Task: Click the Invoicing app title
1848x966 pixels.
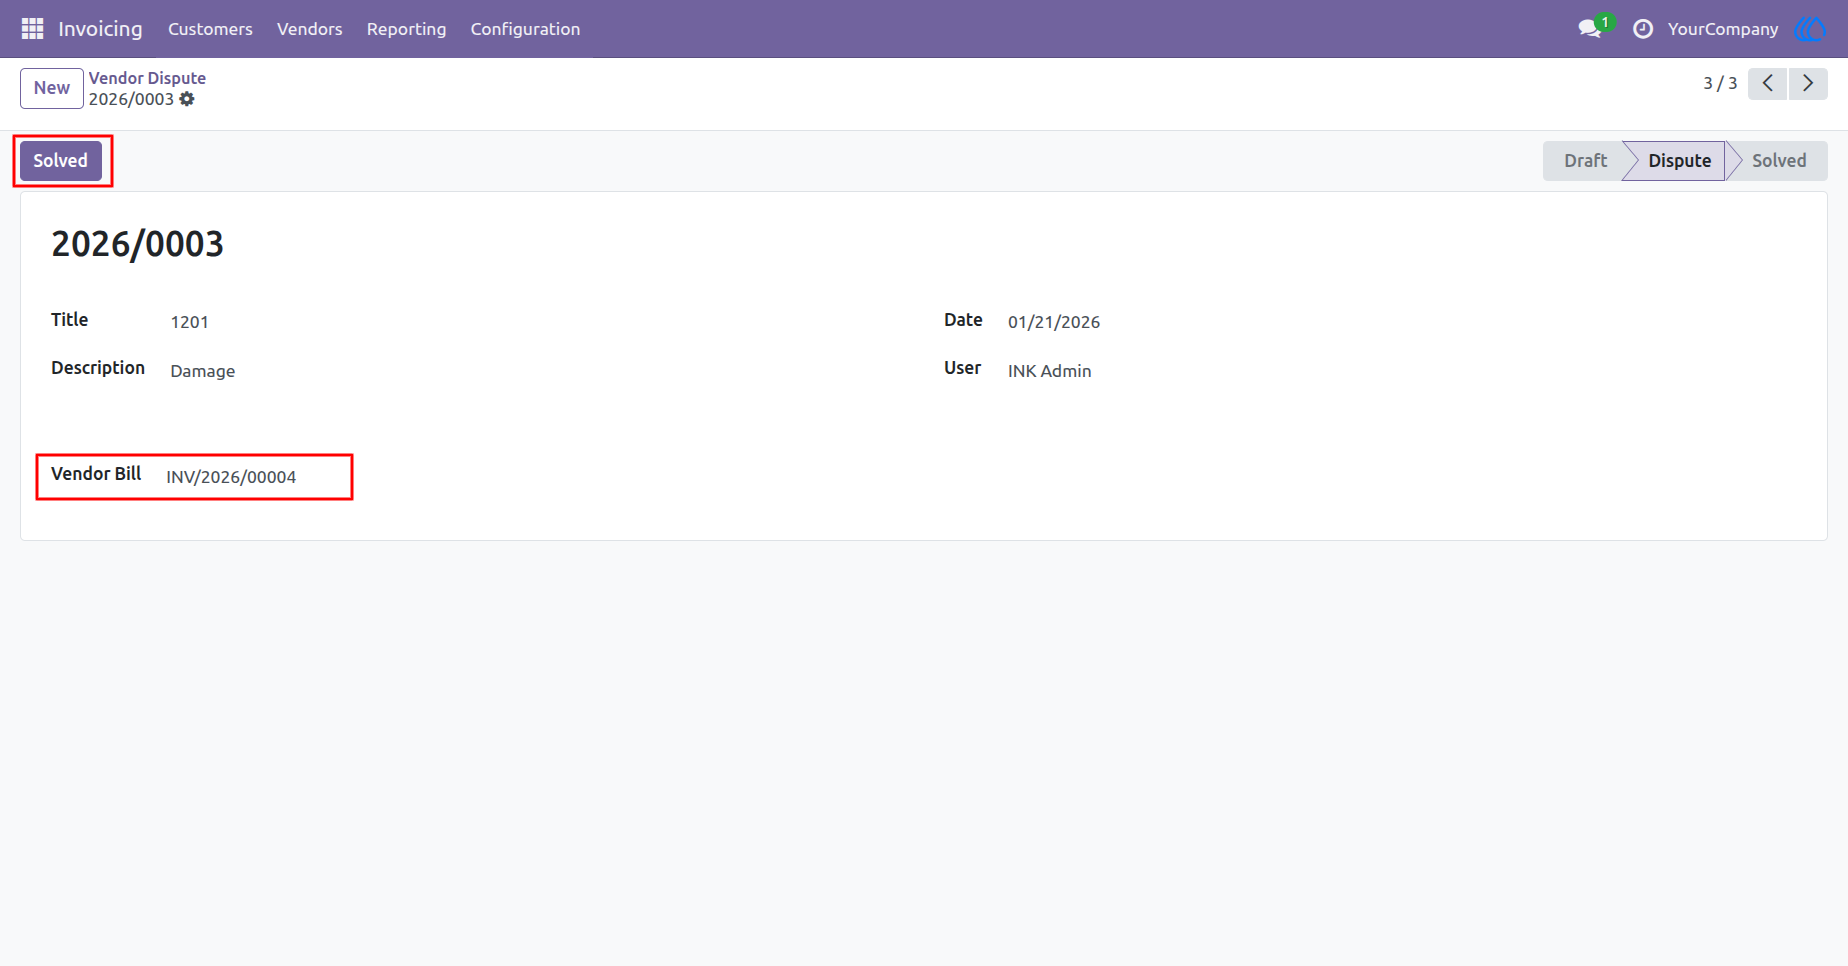Action: pos(100,29)
